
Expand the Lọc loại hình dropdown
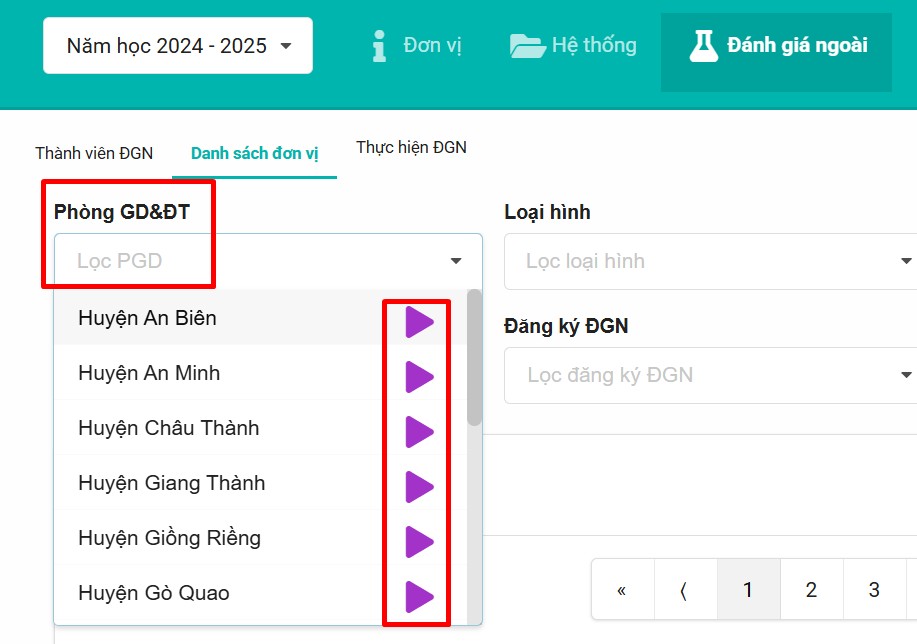point(710,262)
